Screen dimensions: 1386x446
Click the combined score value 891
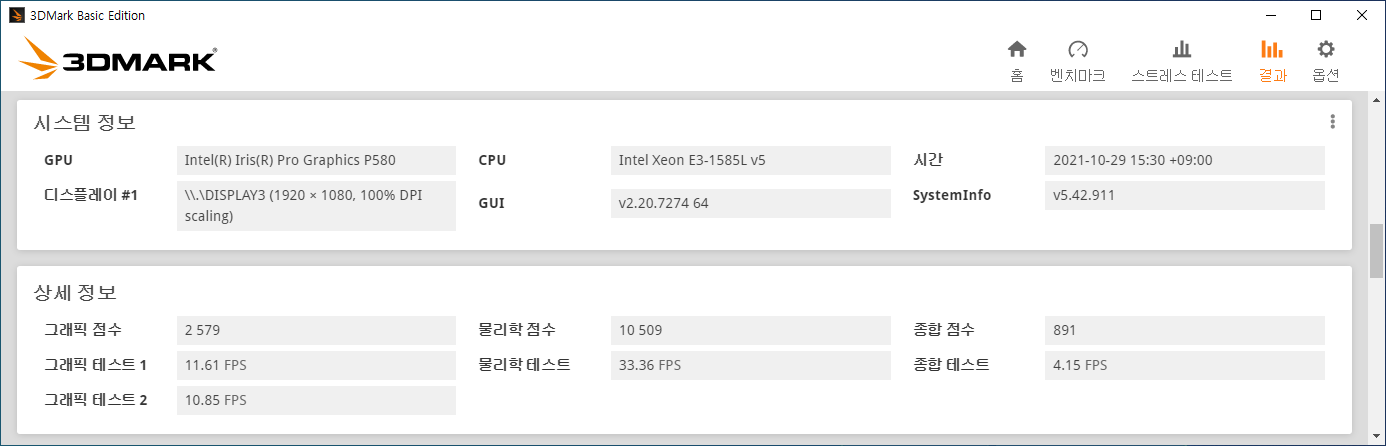pyautogui.click(x=1184, y=330)
